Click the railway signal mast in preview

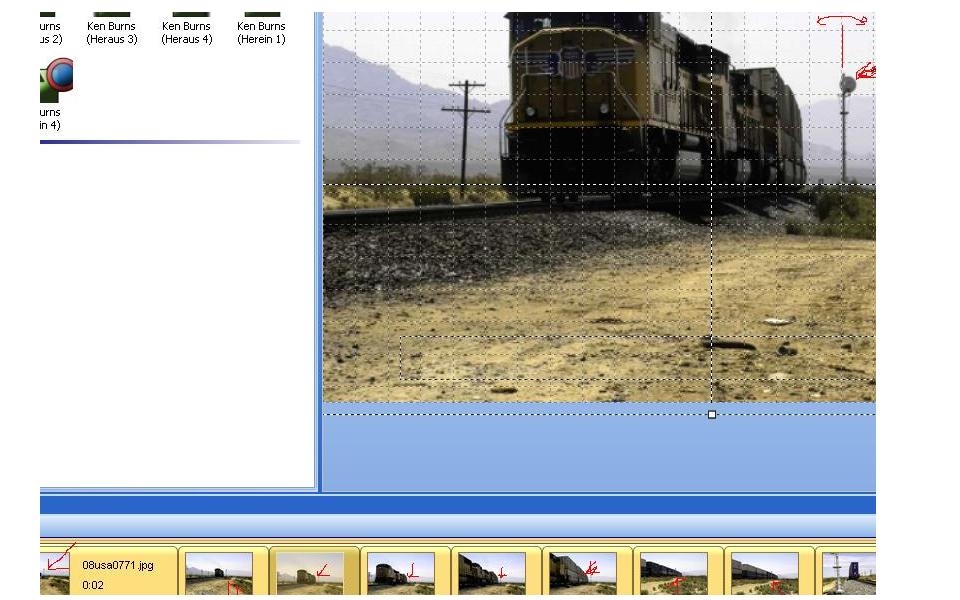pos(845,120)
